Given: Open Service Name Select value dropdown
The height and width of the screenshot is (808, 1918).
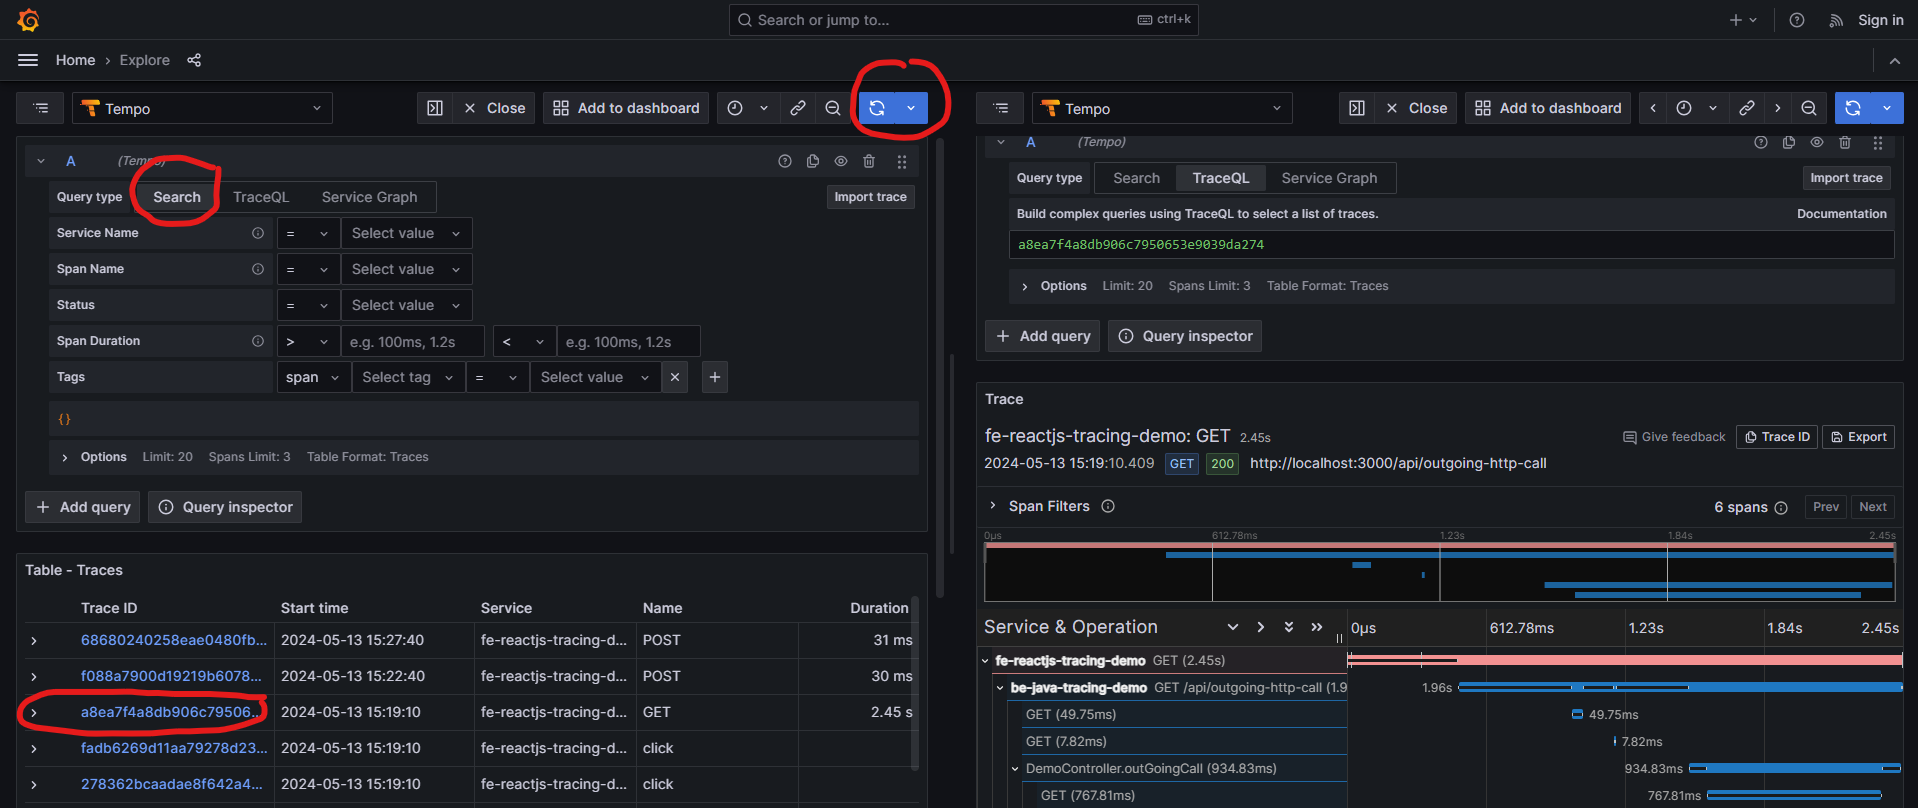Looking at the screenshot, I should point(405,233).
